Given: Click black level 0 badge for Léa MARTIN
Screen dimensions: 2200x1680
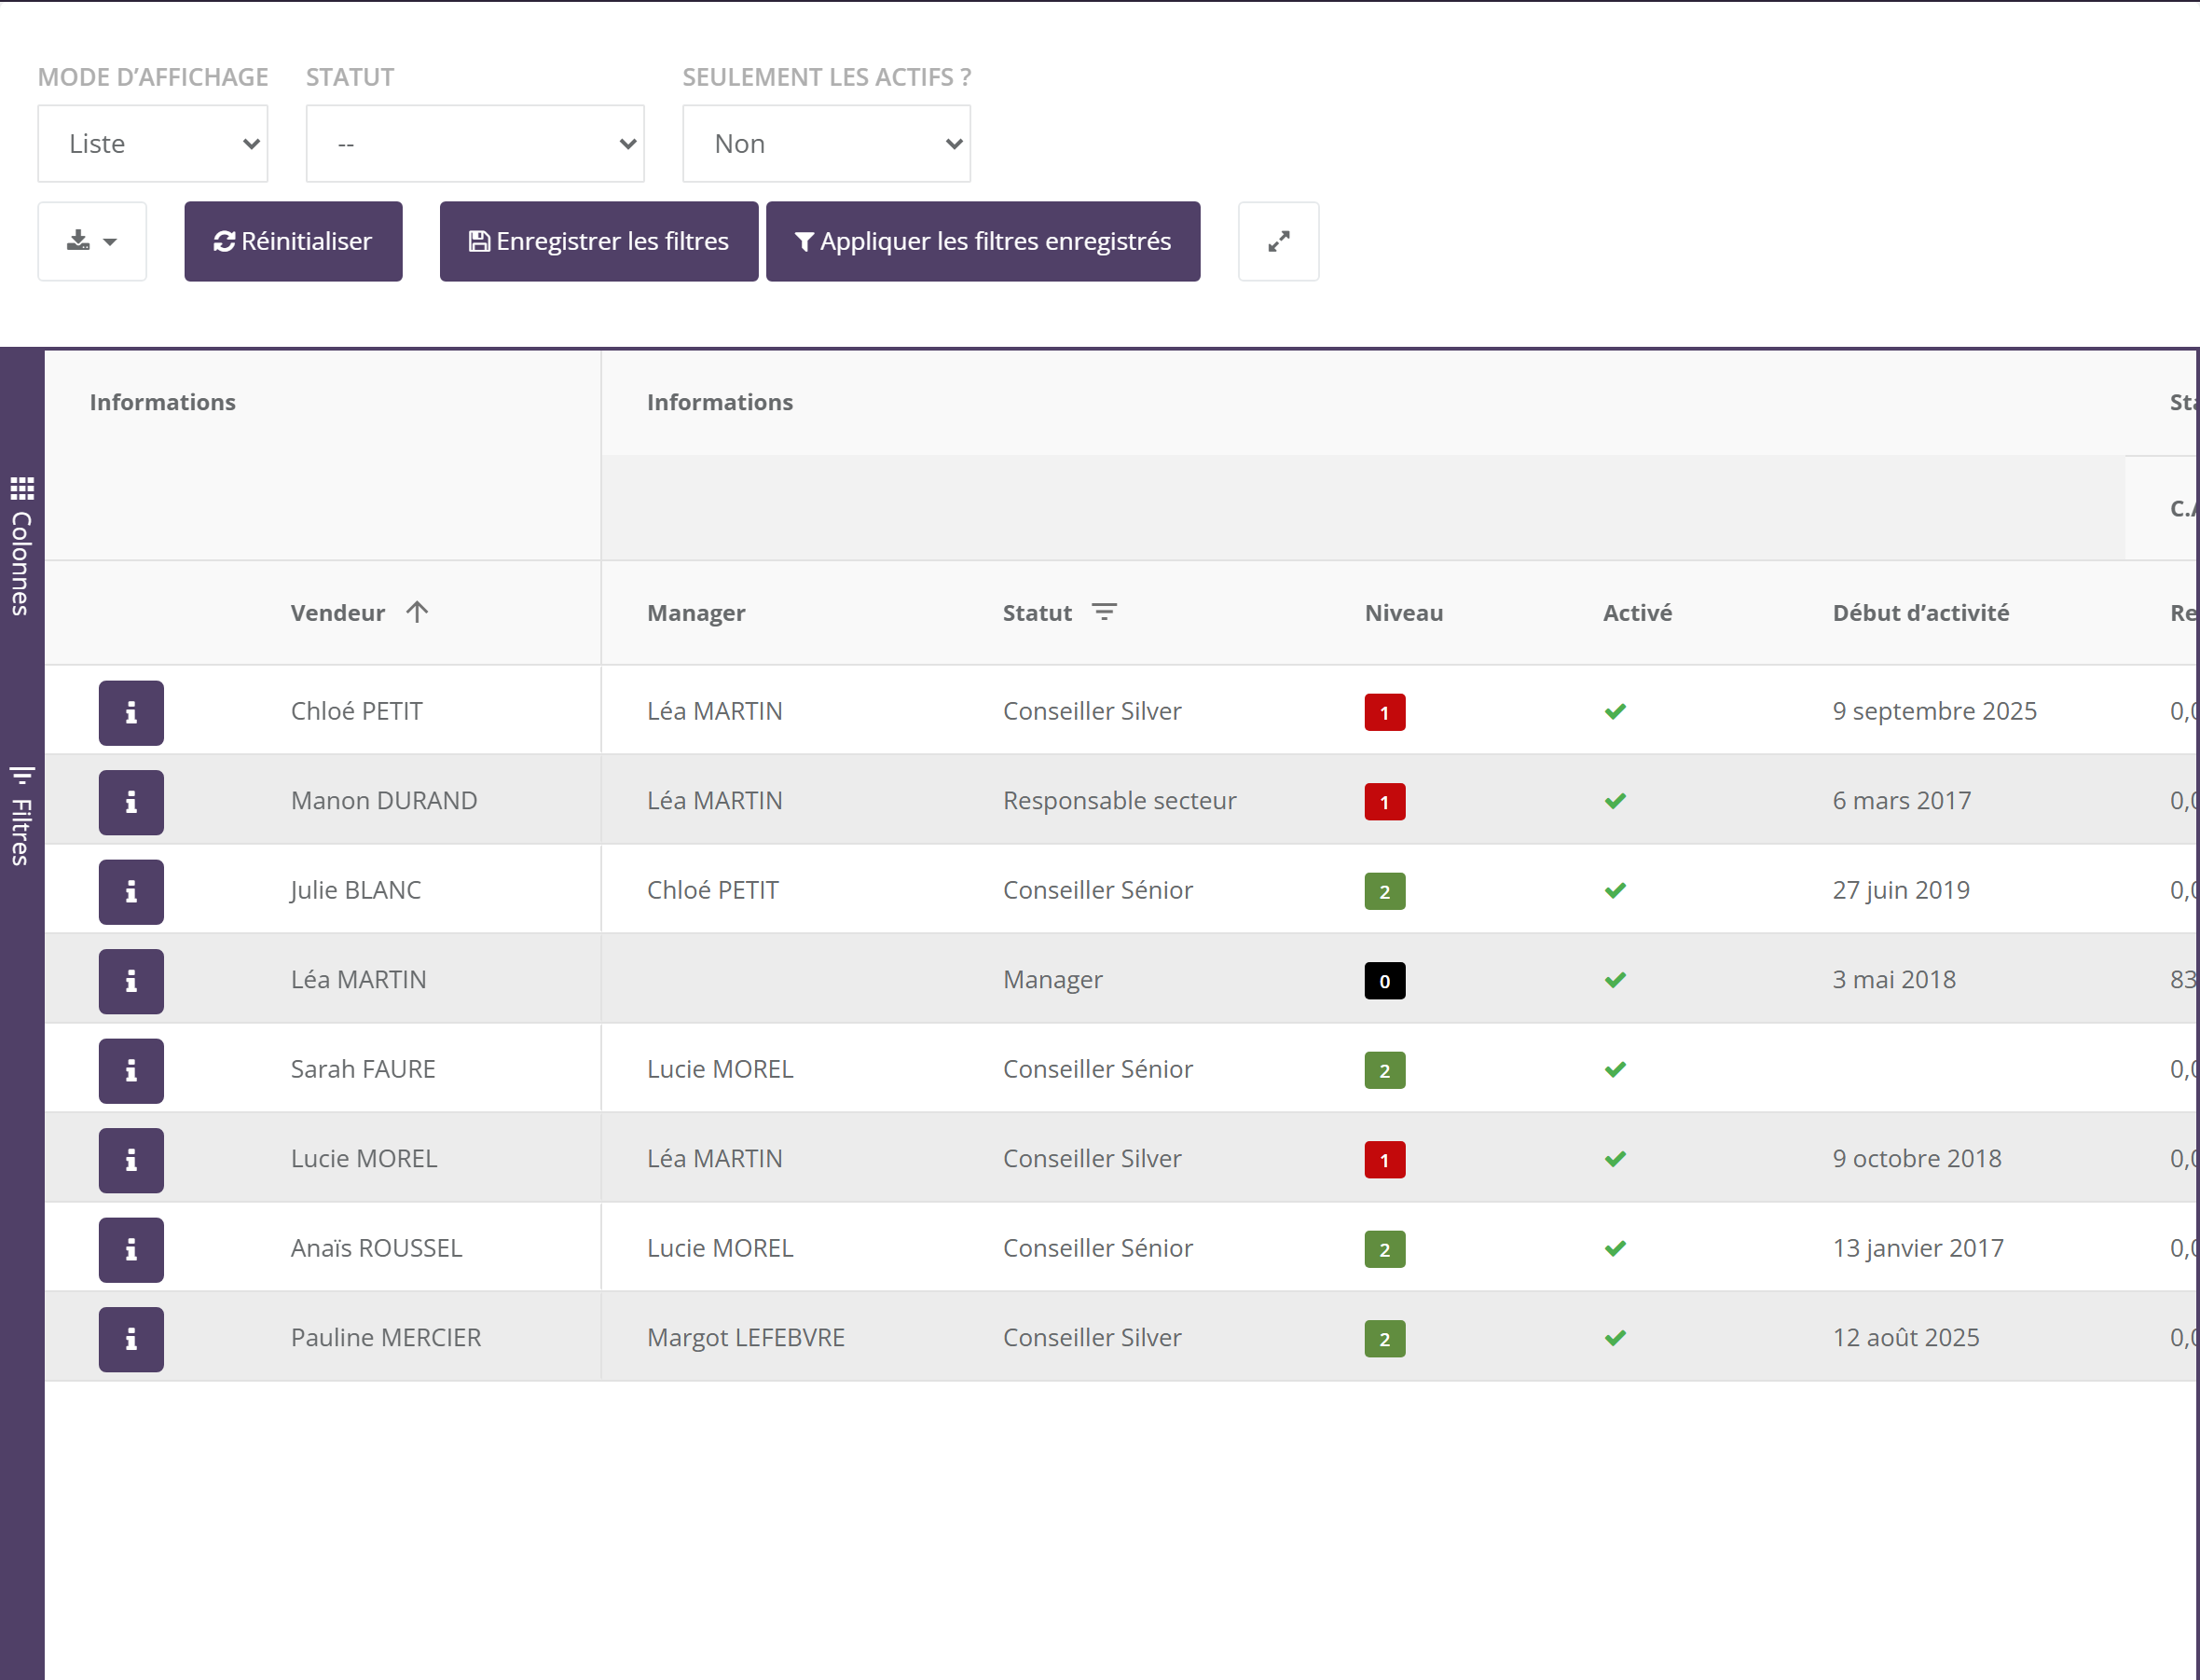Looking at the screenshot, I should [x=1385, y=981].
